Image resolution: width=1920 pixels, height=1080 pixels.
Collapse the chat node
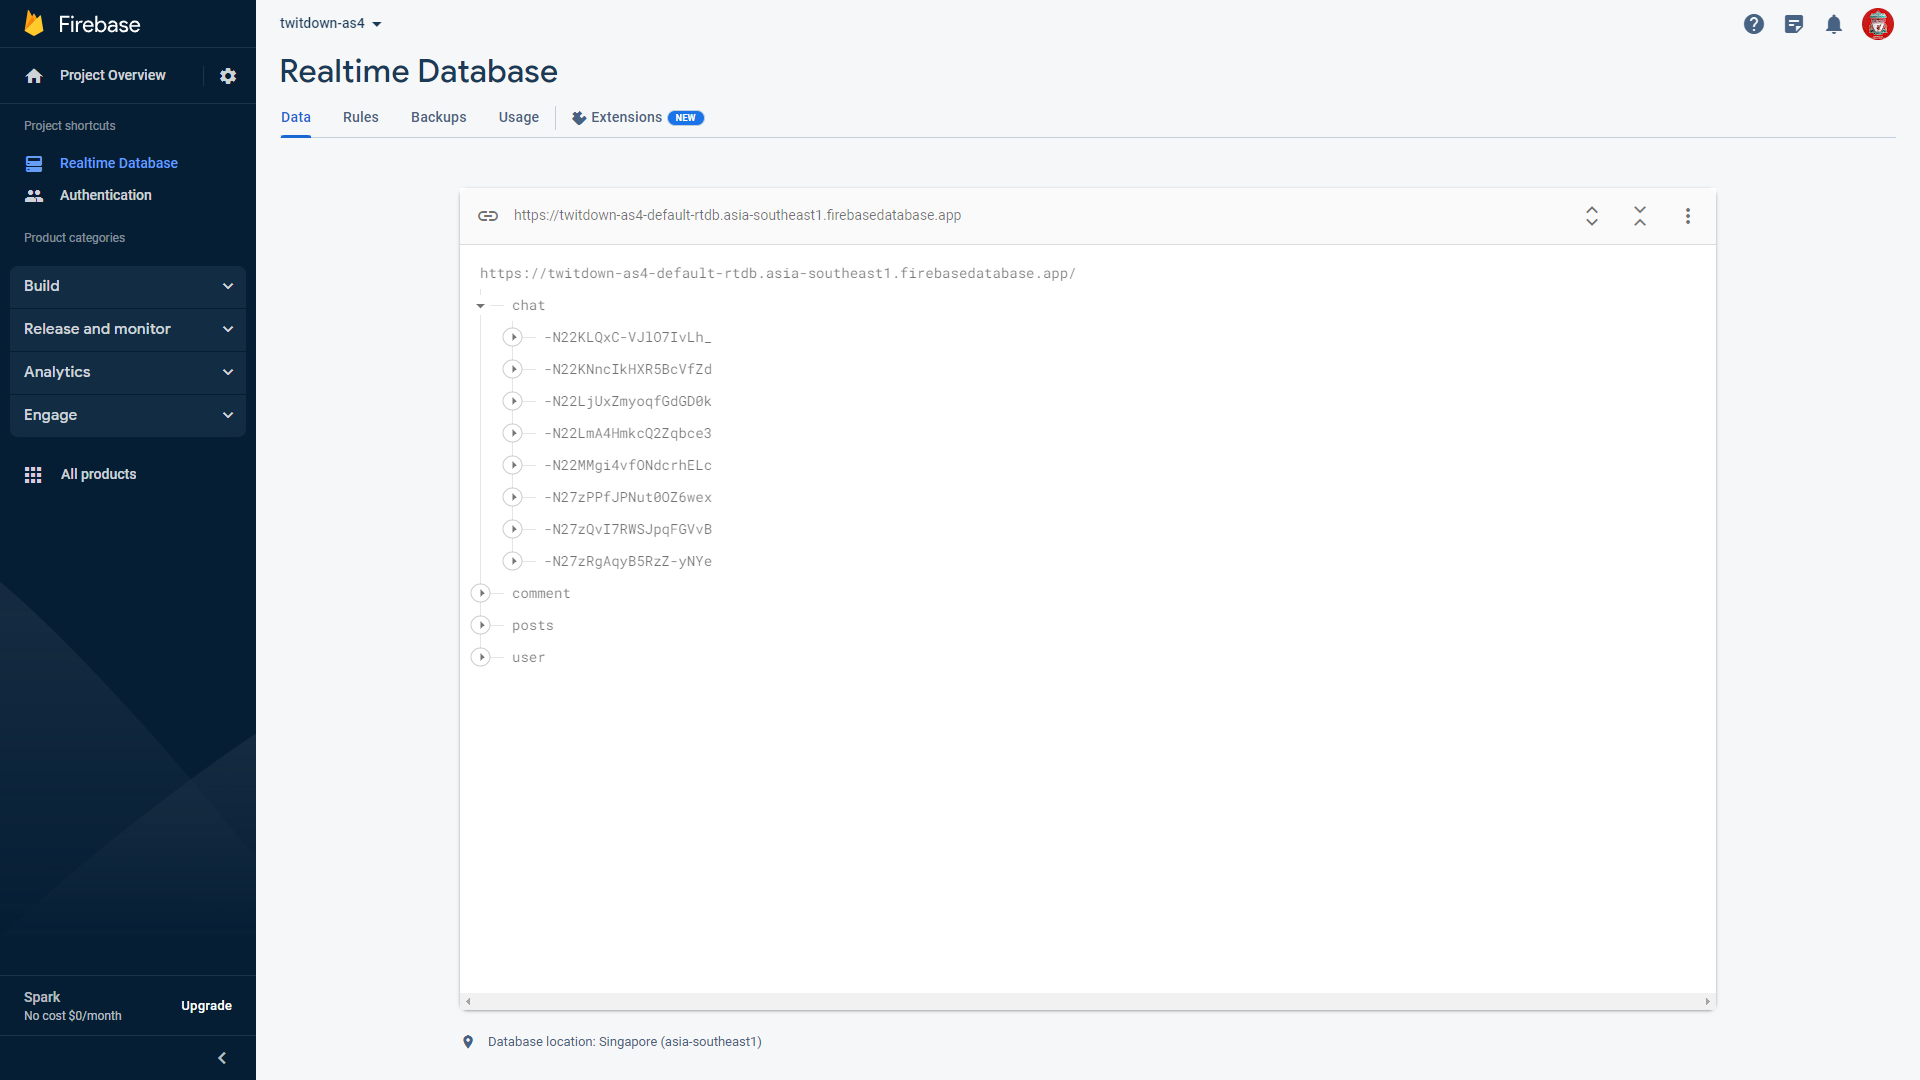[x=481, y=306]
